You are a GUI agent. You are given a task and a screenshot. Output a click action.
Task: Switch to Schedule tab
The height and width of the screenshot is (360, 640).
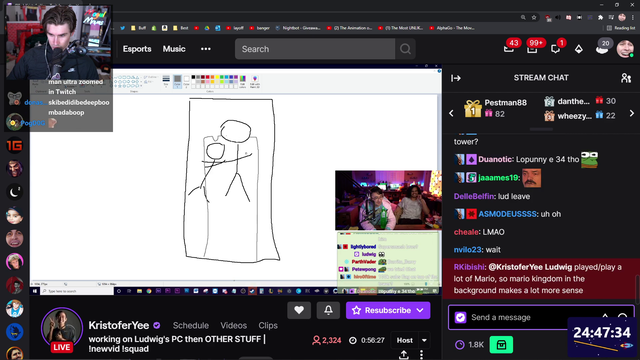[191, 325]
